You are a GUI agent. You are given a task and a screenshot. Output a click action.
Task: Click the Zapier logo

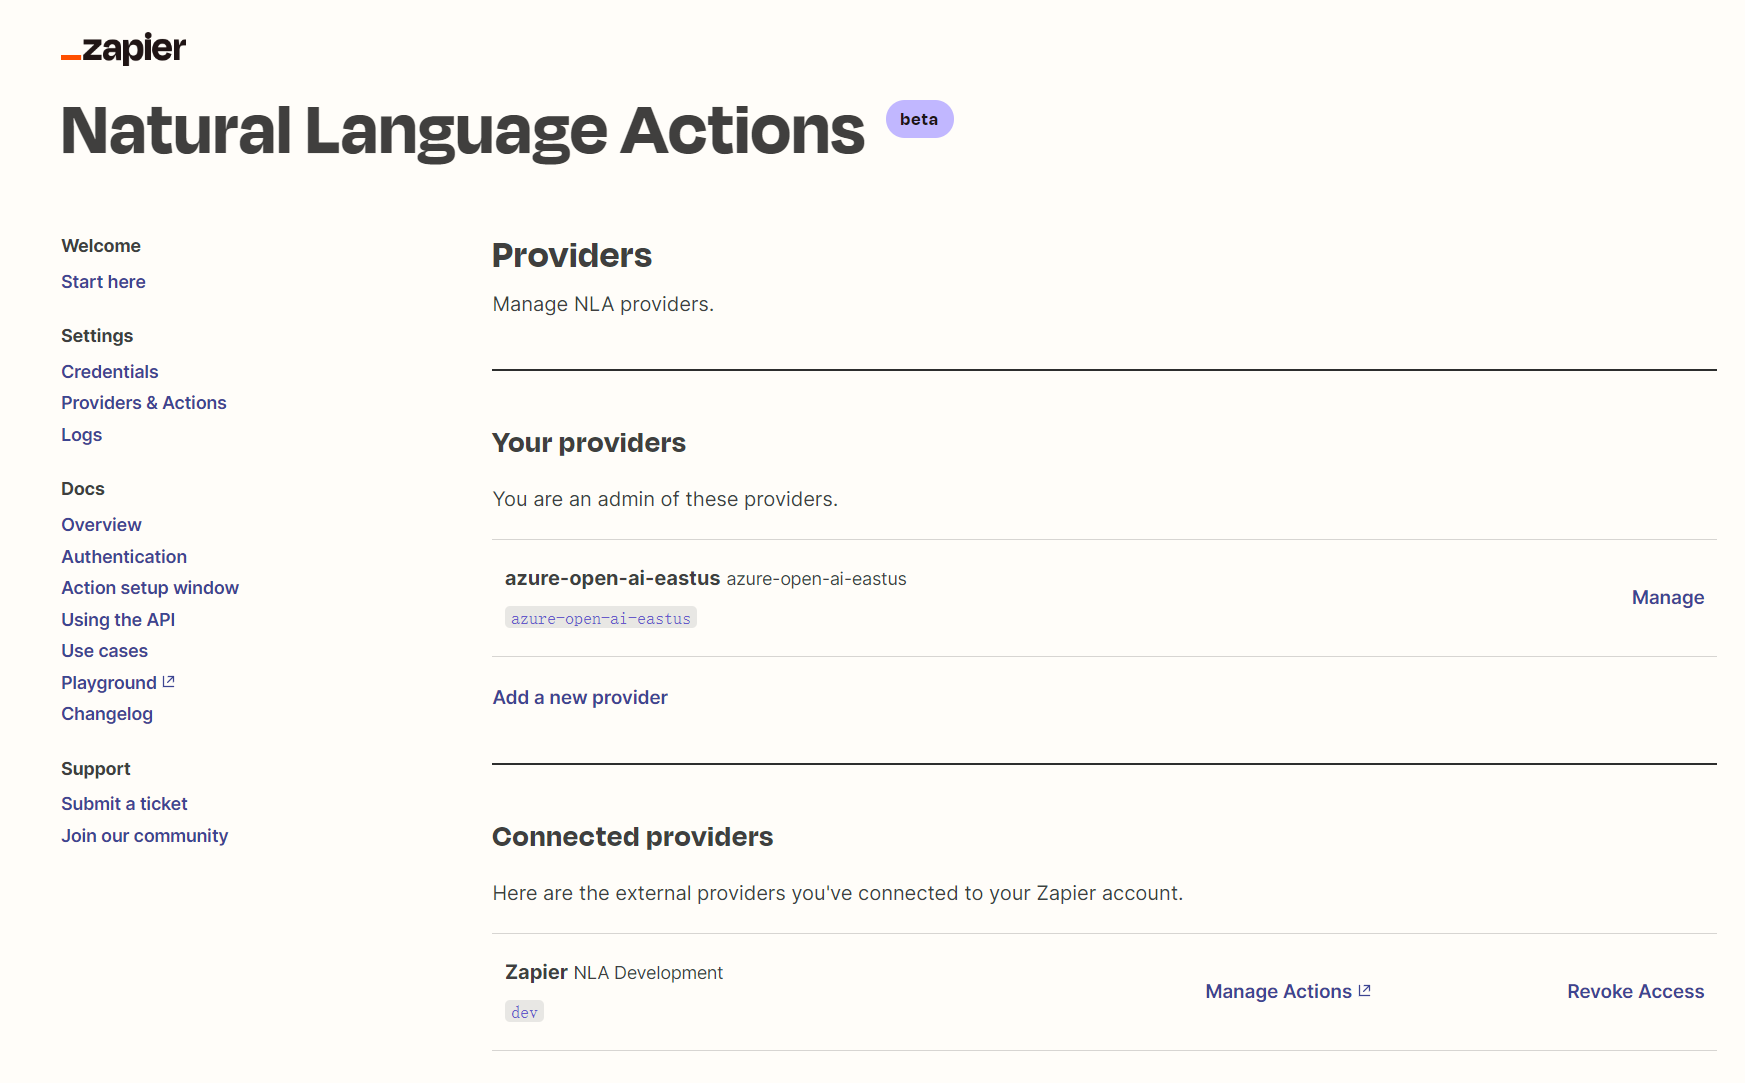click(x=124, y=49)
